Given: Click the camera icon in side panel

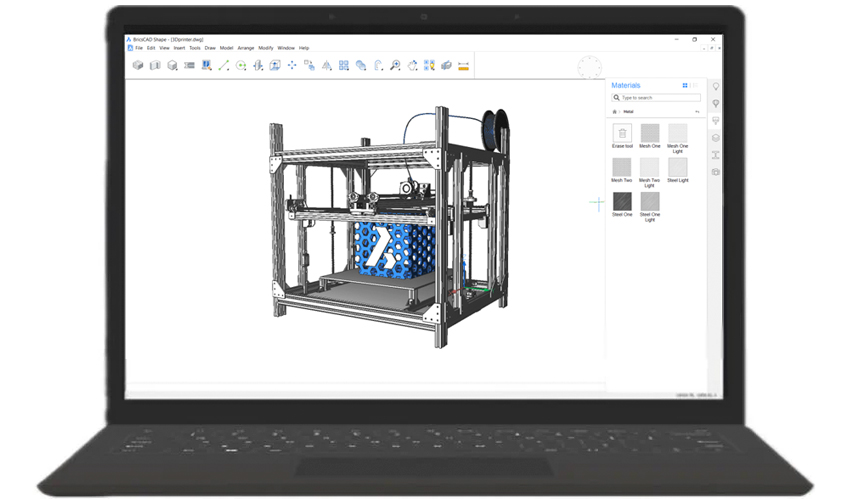Looking at the screenshot, I should (716, 172).
